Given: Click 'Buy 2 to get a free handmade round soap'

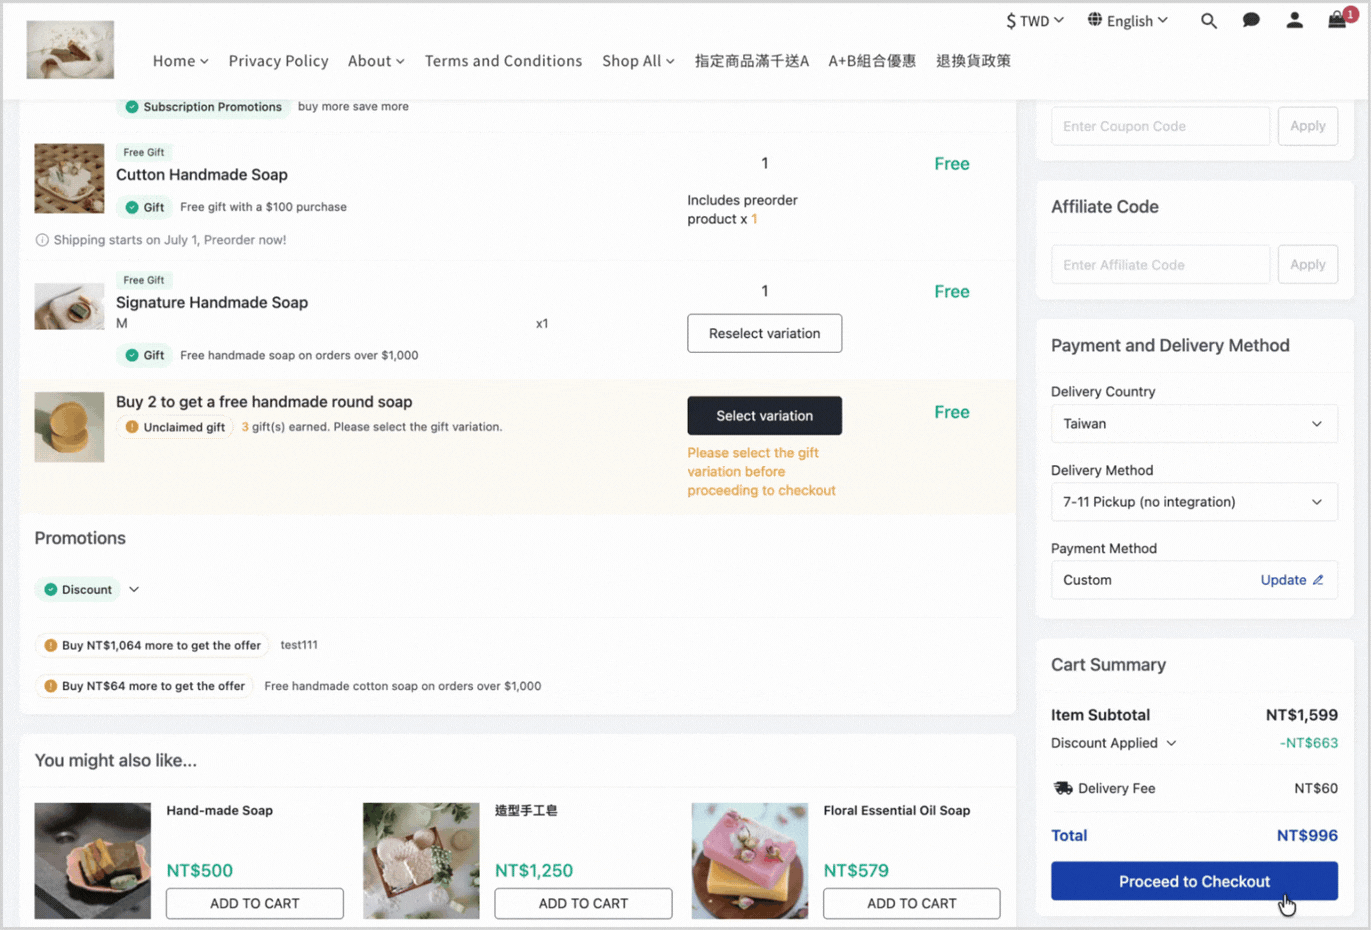Looking at the screenshot, I should pos(264,402).
